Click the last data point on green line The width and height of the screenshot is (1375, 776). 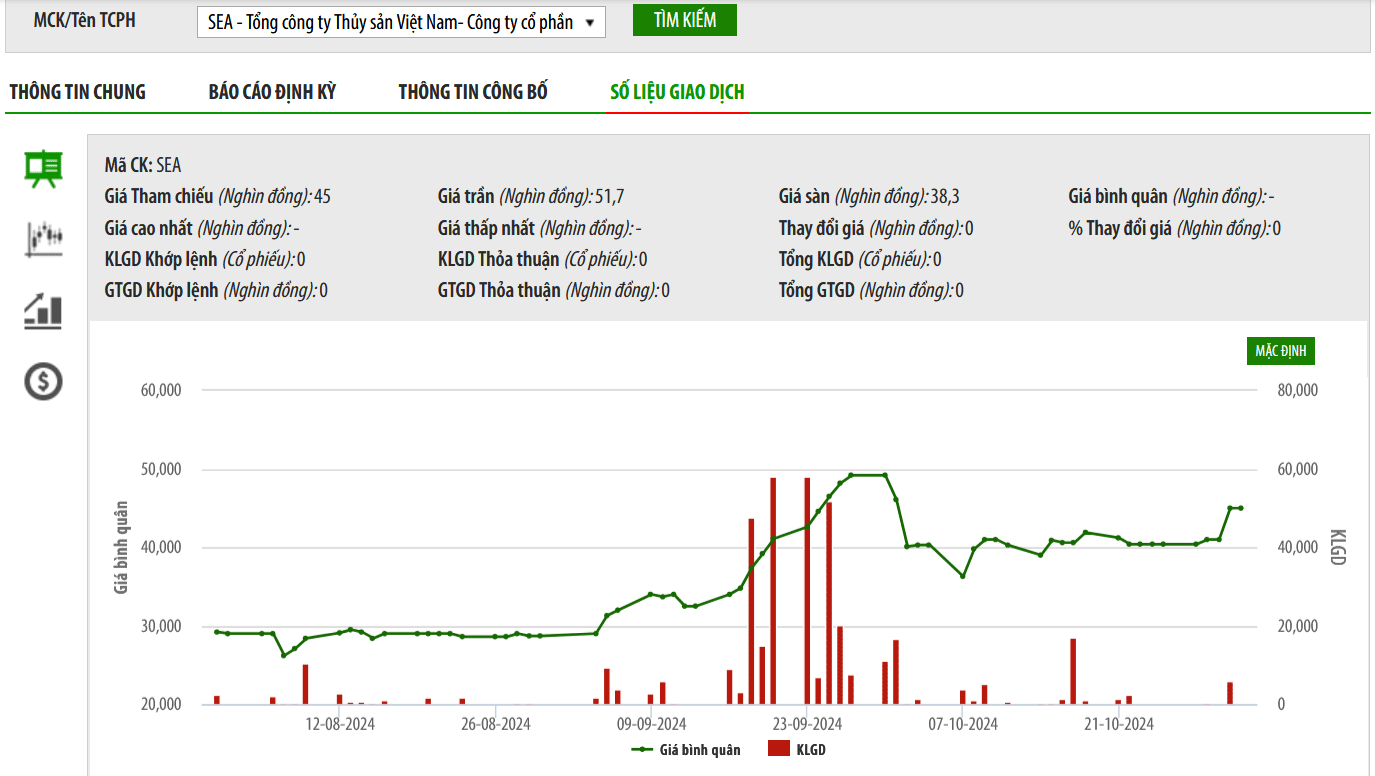point(1241,508)
